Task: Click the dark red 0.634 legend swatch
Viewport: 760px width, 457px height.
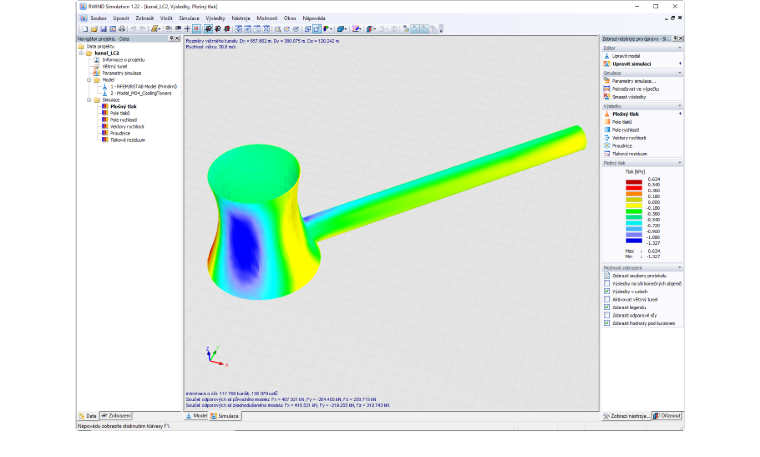Action: pos(633,181)
